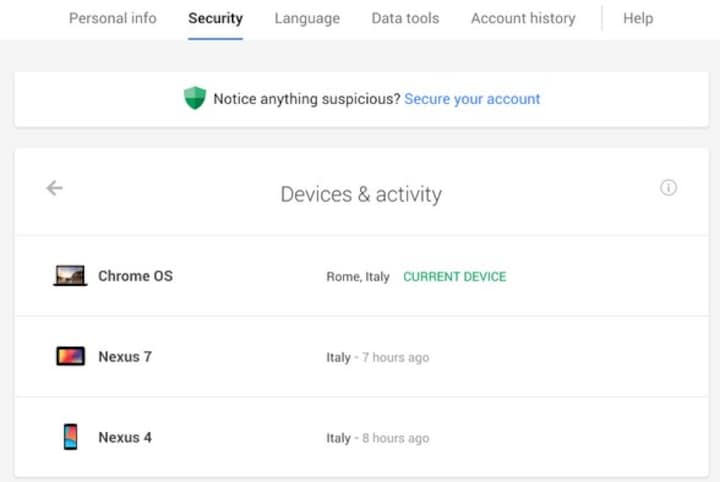
Task: Open the Nexus 4 device entry
Action: click(x=361, y=437)
